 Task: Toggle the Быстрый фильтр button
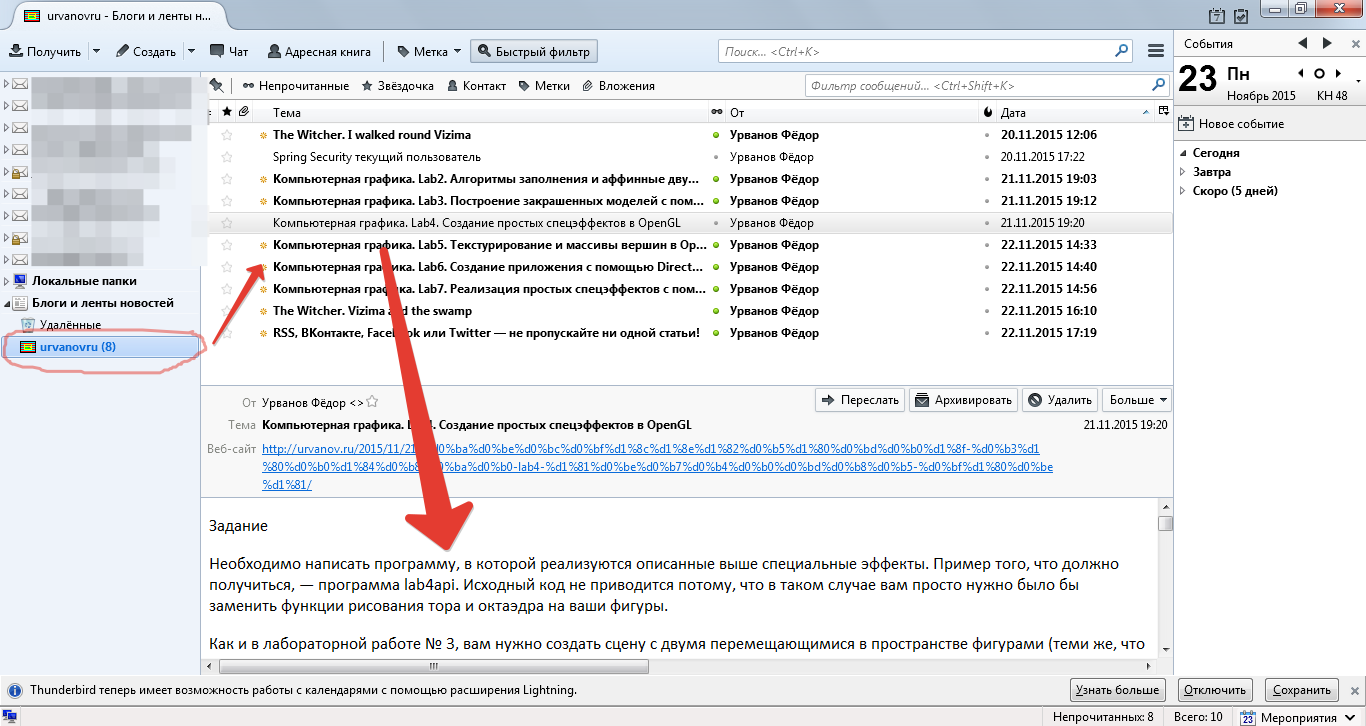(x=533, y=51)
